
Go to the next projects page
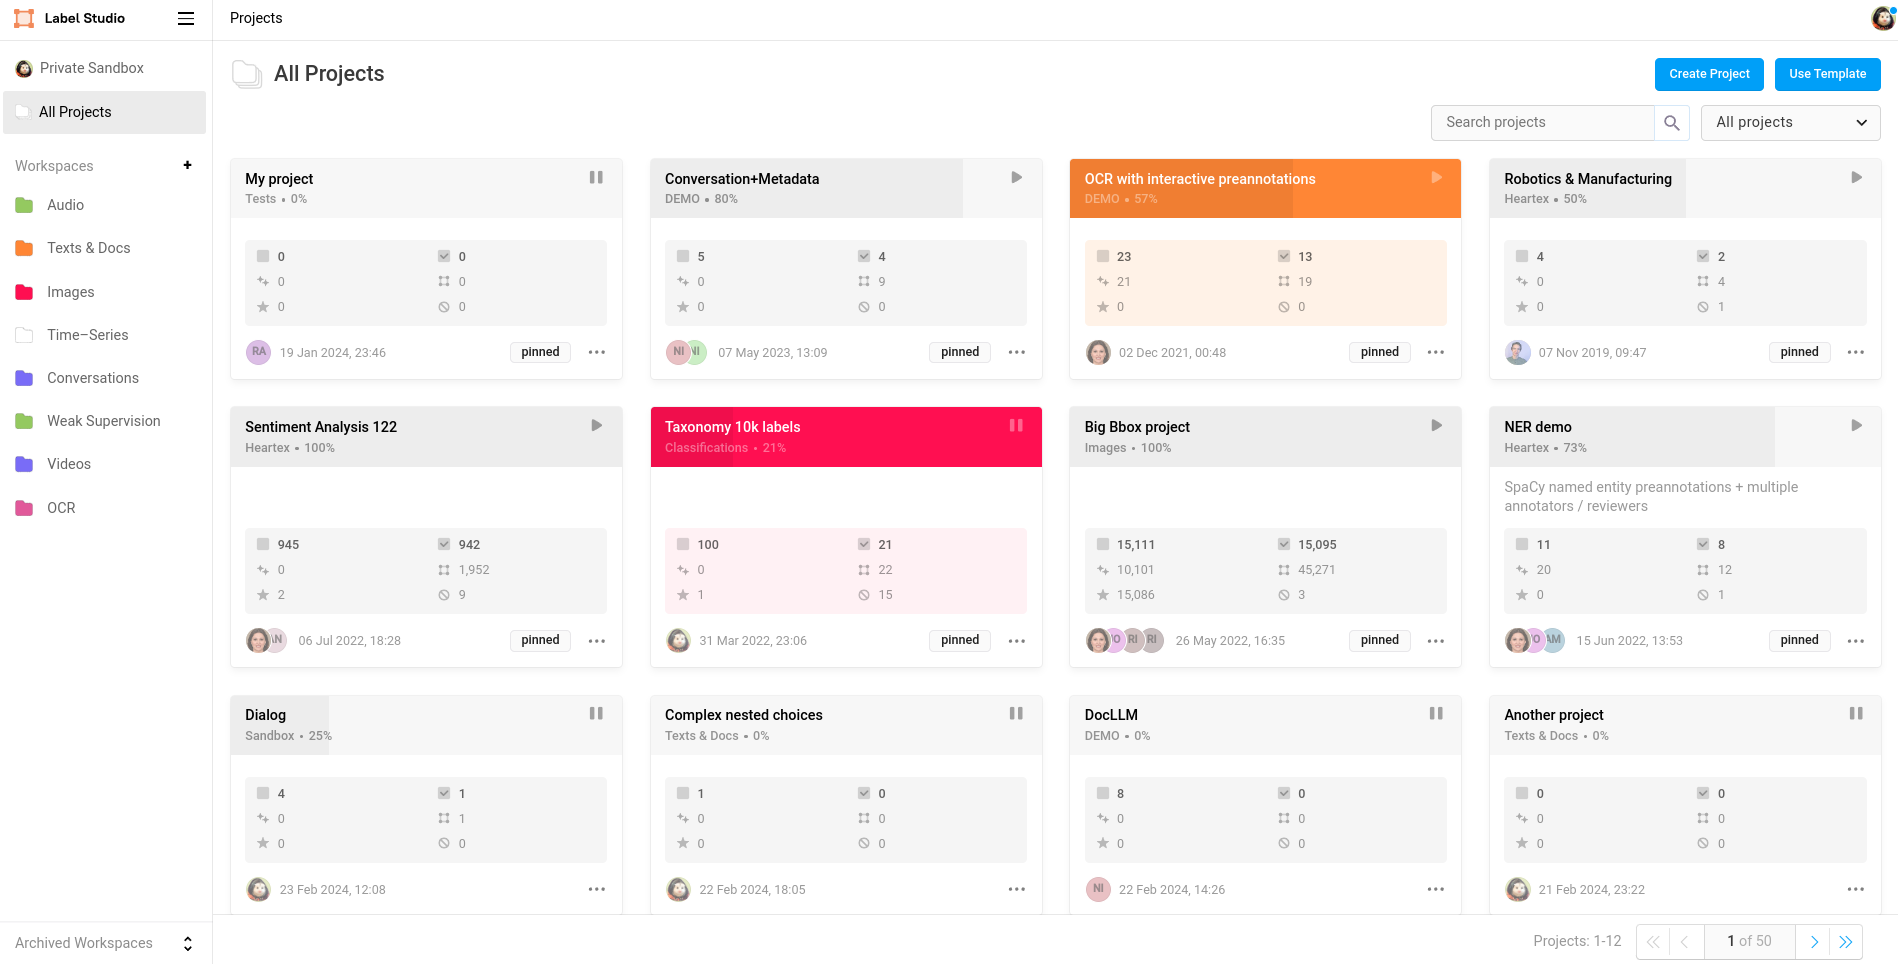1814,941
